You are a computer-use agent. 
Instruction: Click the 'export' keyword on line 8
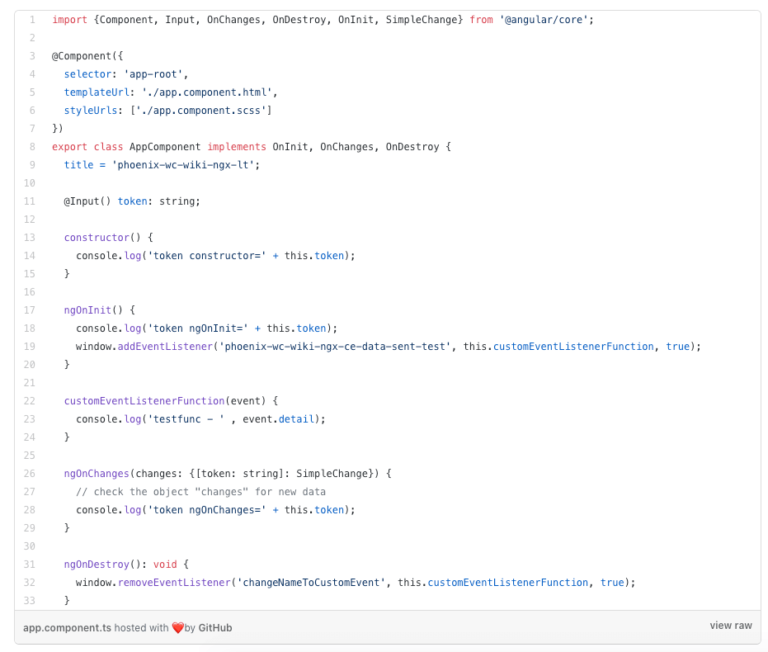pyautogui.click(x=70, y=146)
